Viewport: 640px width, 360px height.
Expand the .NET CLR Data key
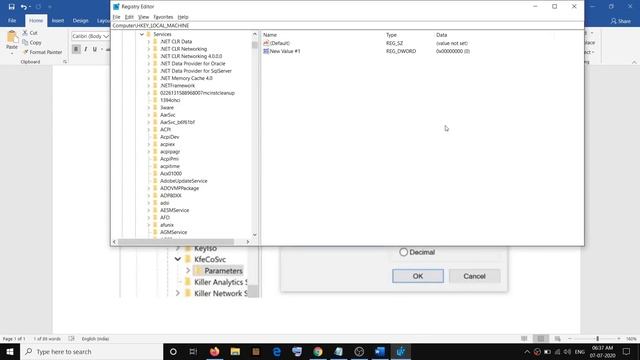(149, 42)
